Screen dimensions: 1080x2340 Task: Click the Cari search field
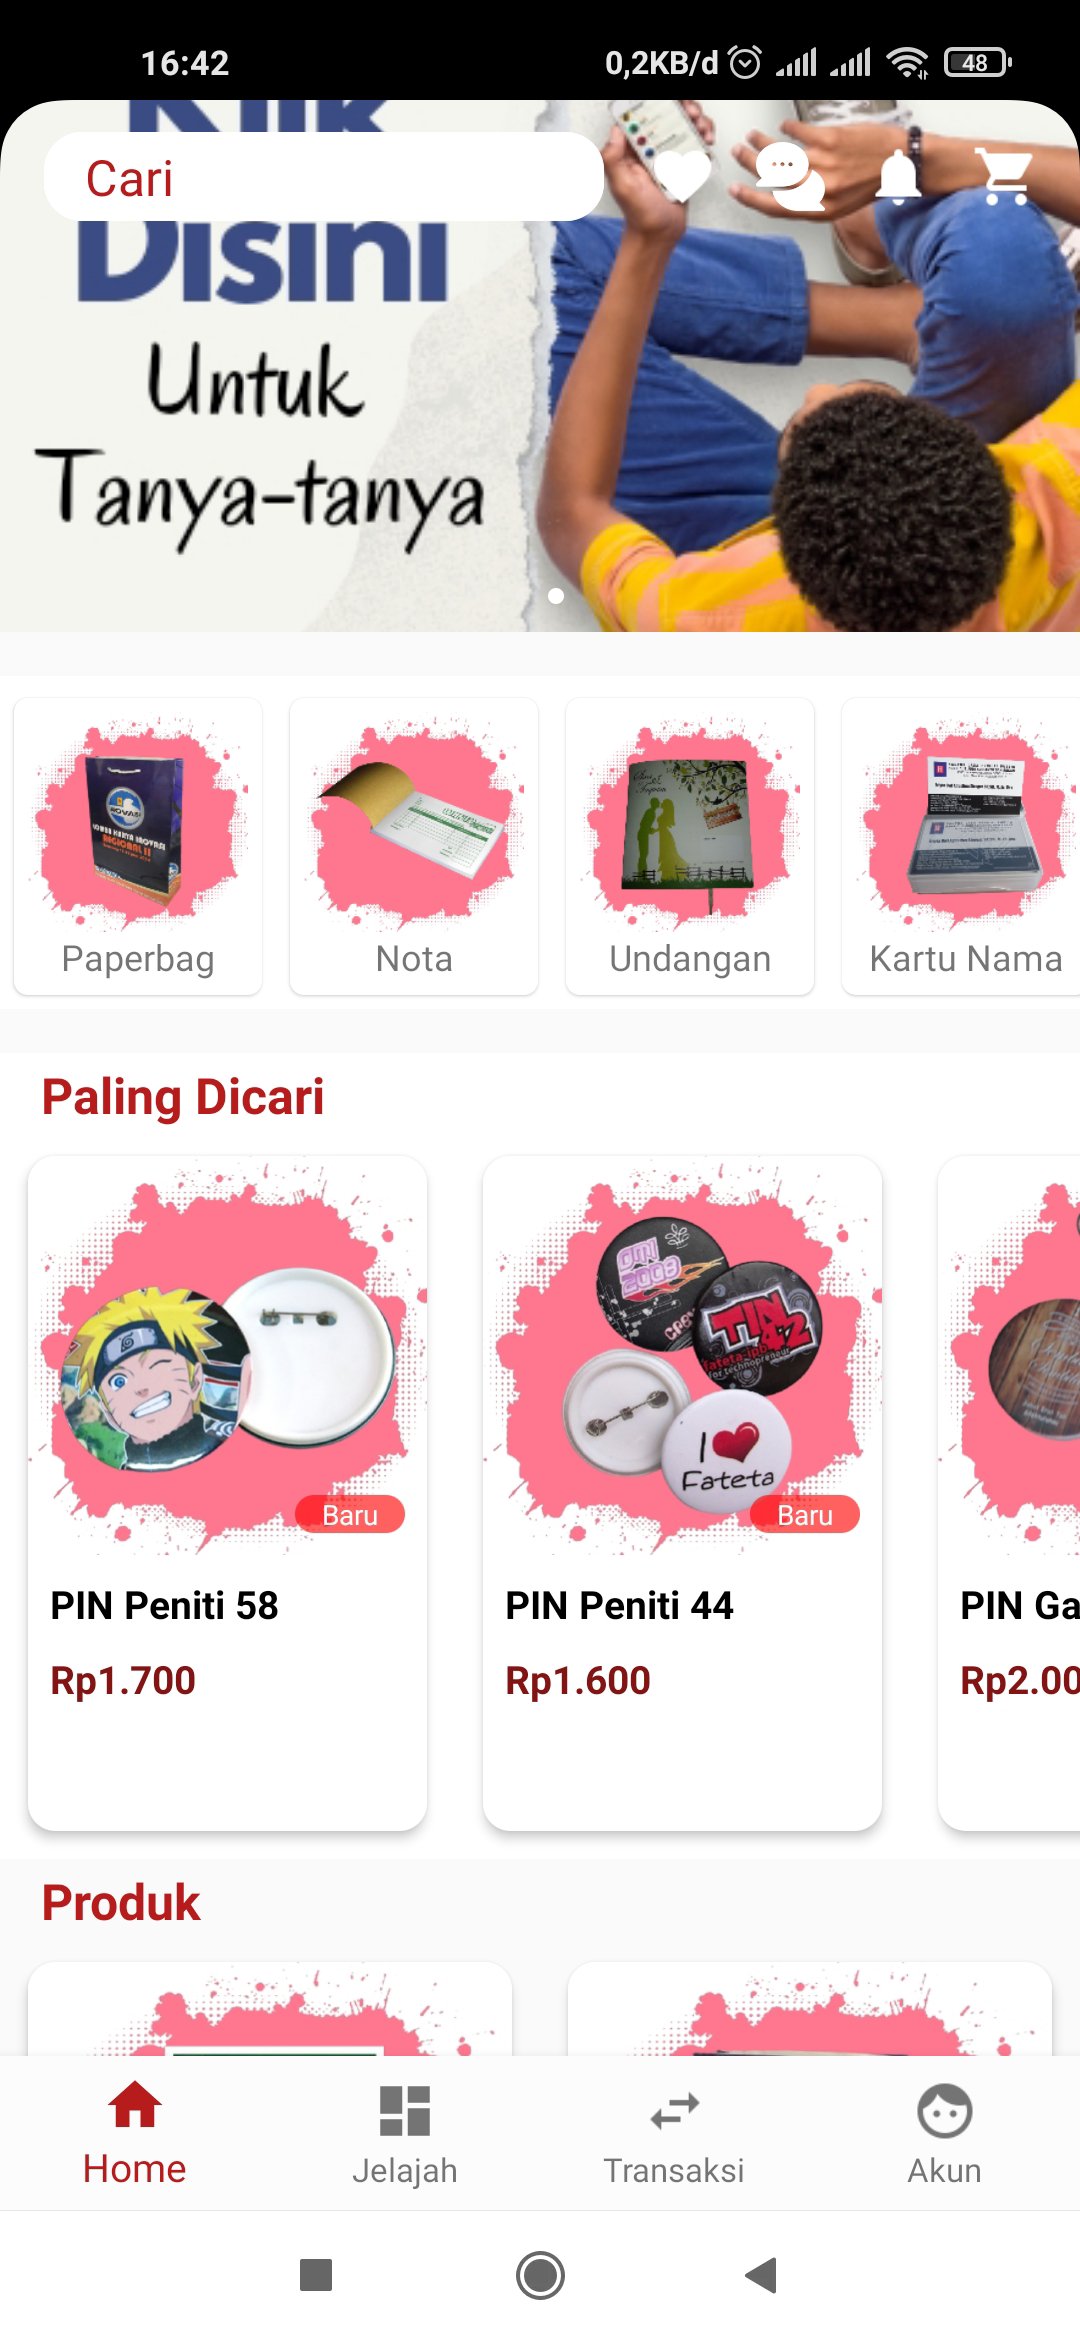(324, 177)
